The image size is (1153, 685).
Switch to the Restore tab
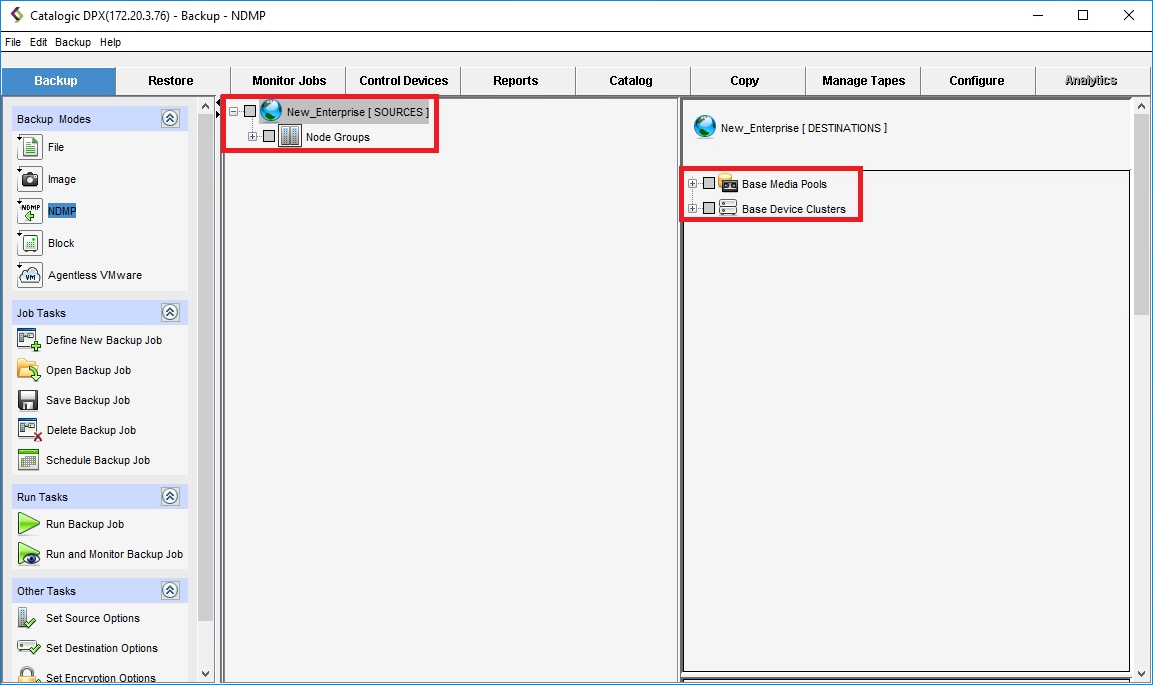[x=171, y=81]
